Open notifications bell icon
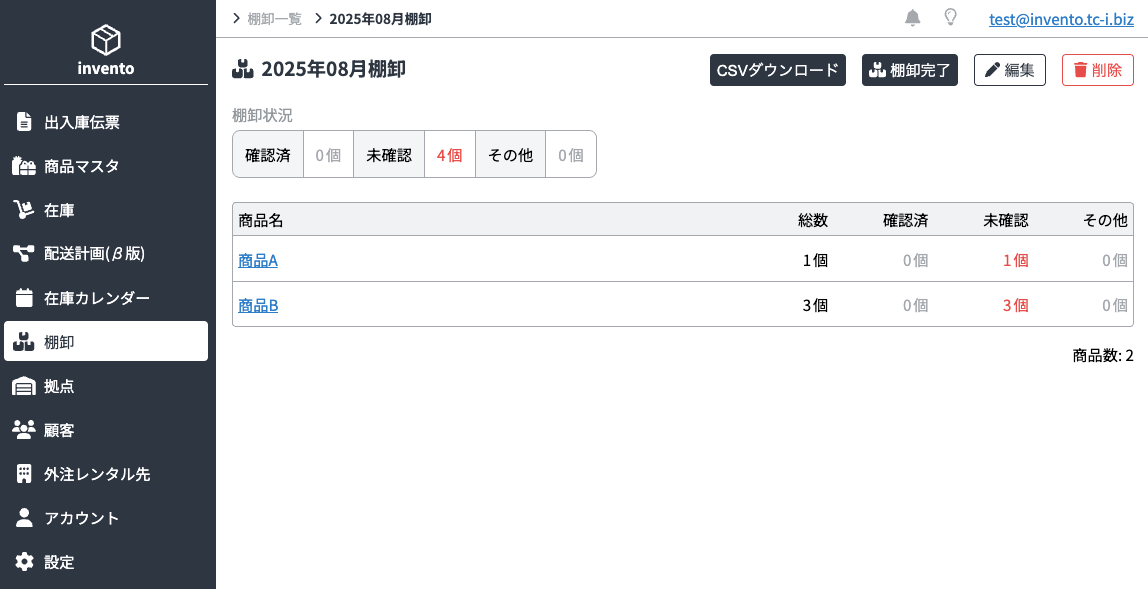The width and height of the screenshot is (1148, 589). (912, 18)
